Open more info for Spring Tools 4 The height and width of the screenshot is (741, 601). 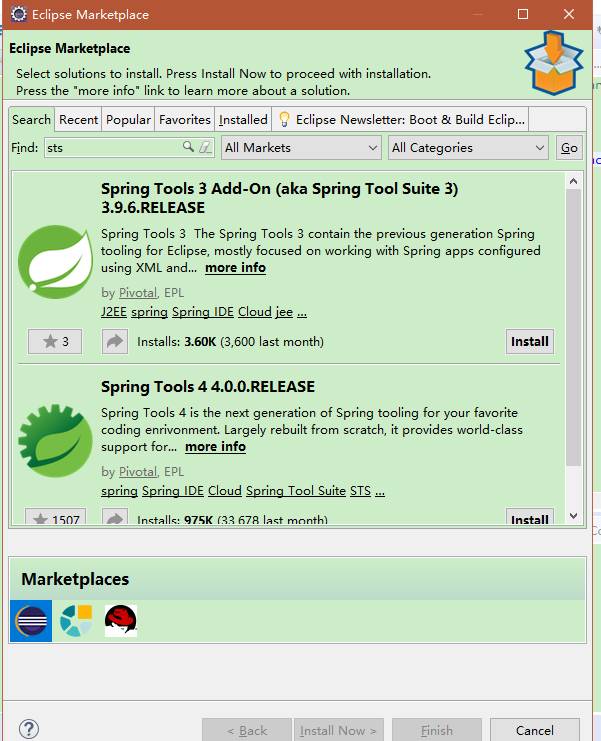coord(215,447)
